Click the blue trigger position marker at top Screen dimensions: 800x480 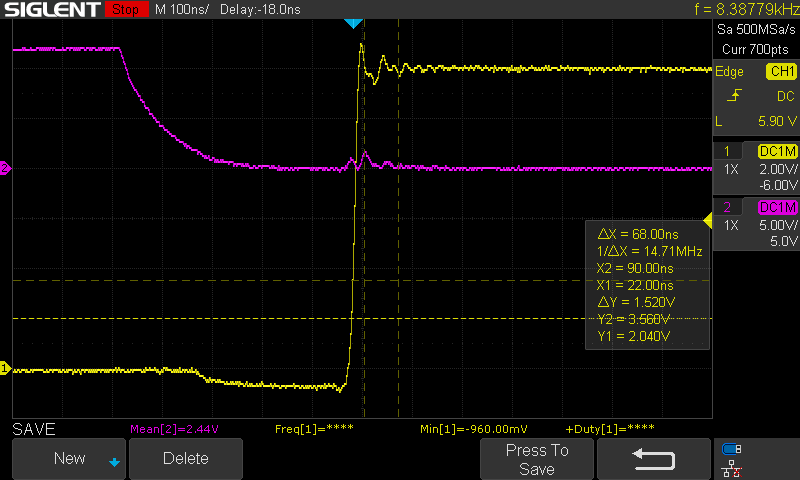pos(352,23)
